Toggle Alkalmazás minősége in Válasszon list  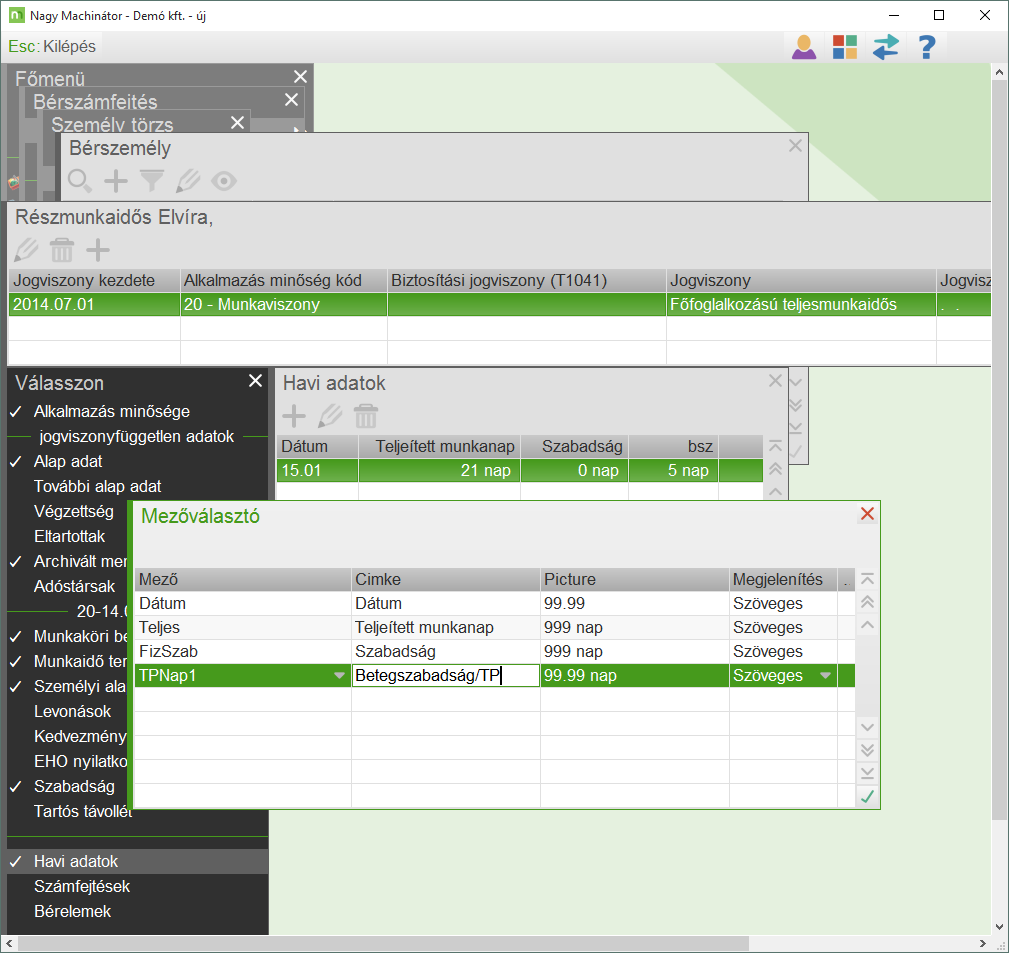tap(111, 411)
